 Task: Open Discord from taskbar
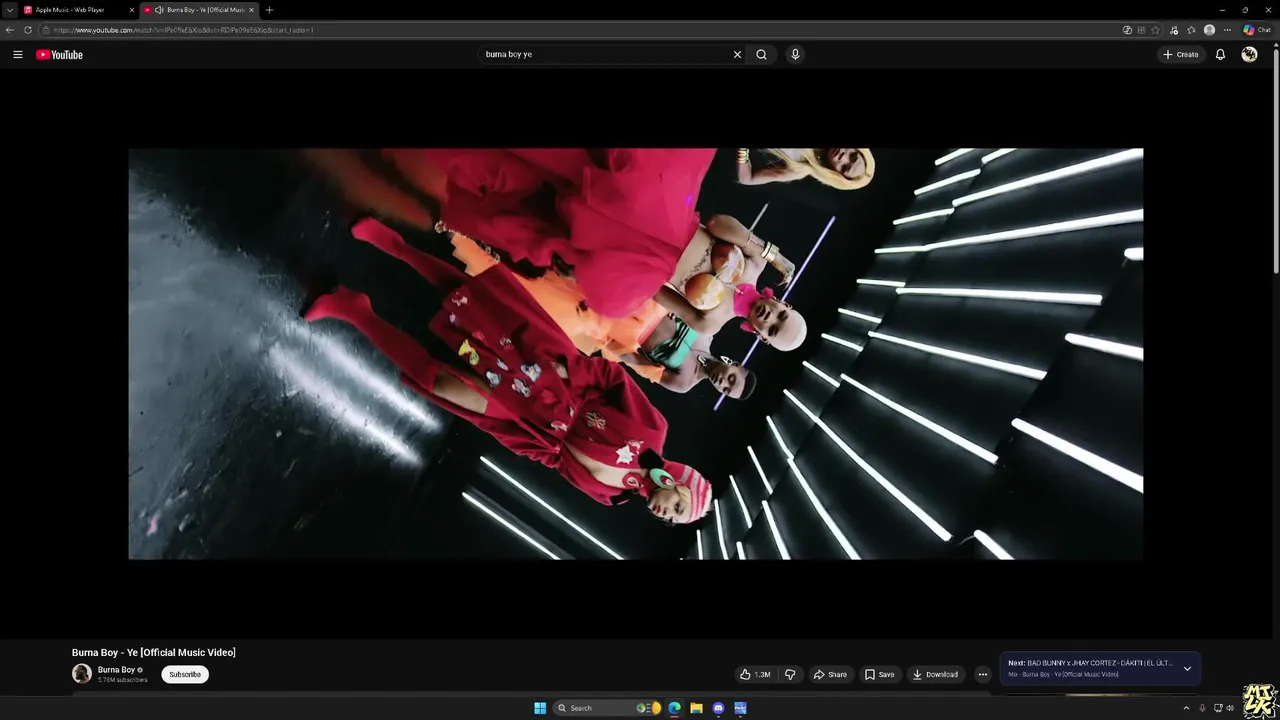718,708
